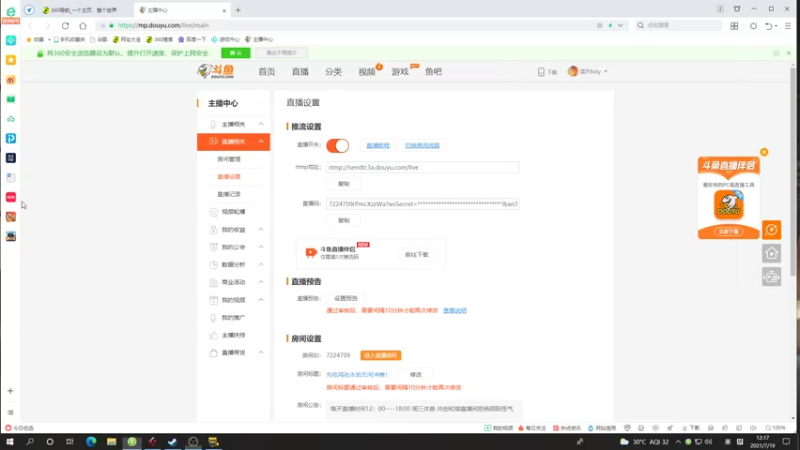Image resolution: width=800 pixels, height=450 pixels.
Task: Open Microsoft Edge from taskbar
Action: click(91, 442)
